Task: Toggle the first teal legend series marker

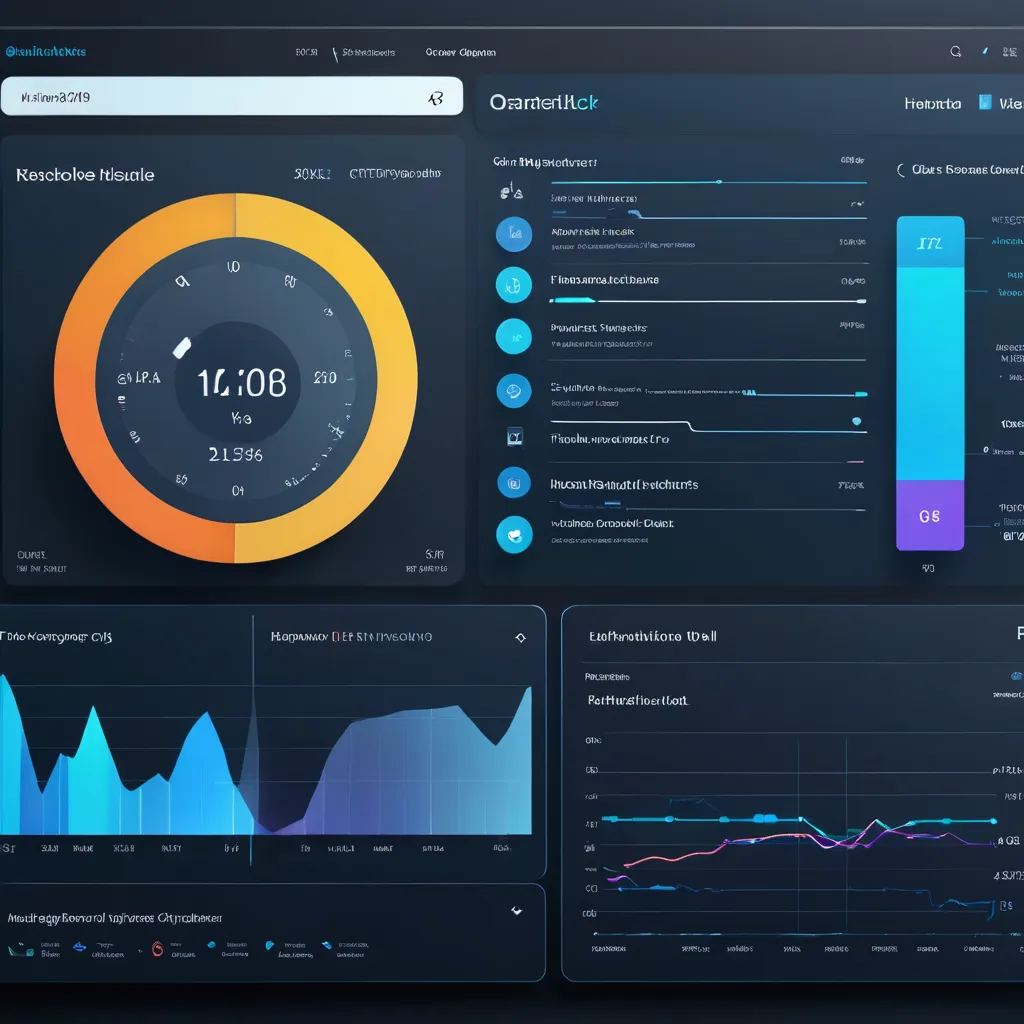Action: (x=20, y=948)
